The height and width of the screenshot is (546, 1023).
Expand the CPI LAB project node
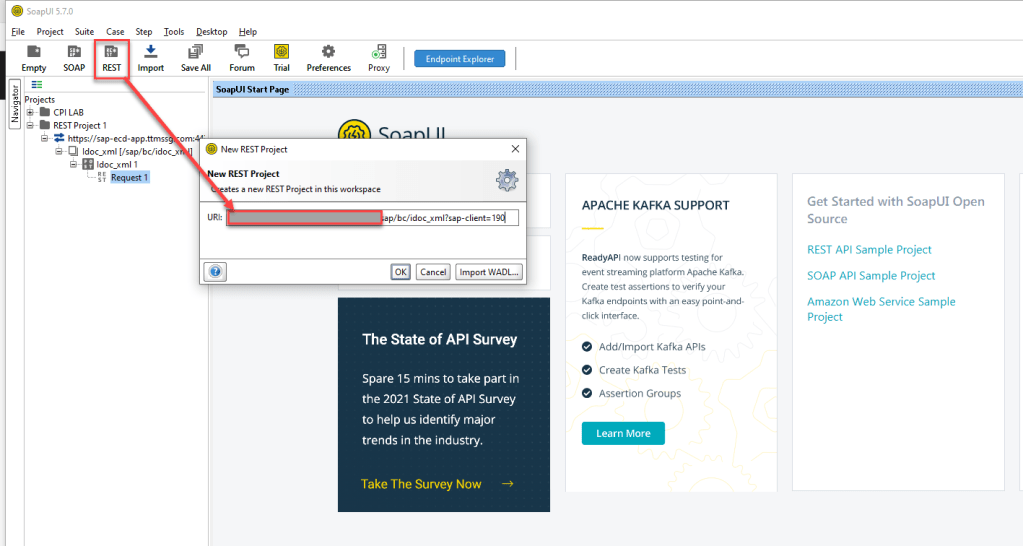[30, 112]
